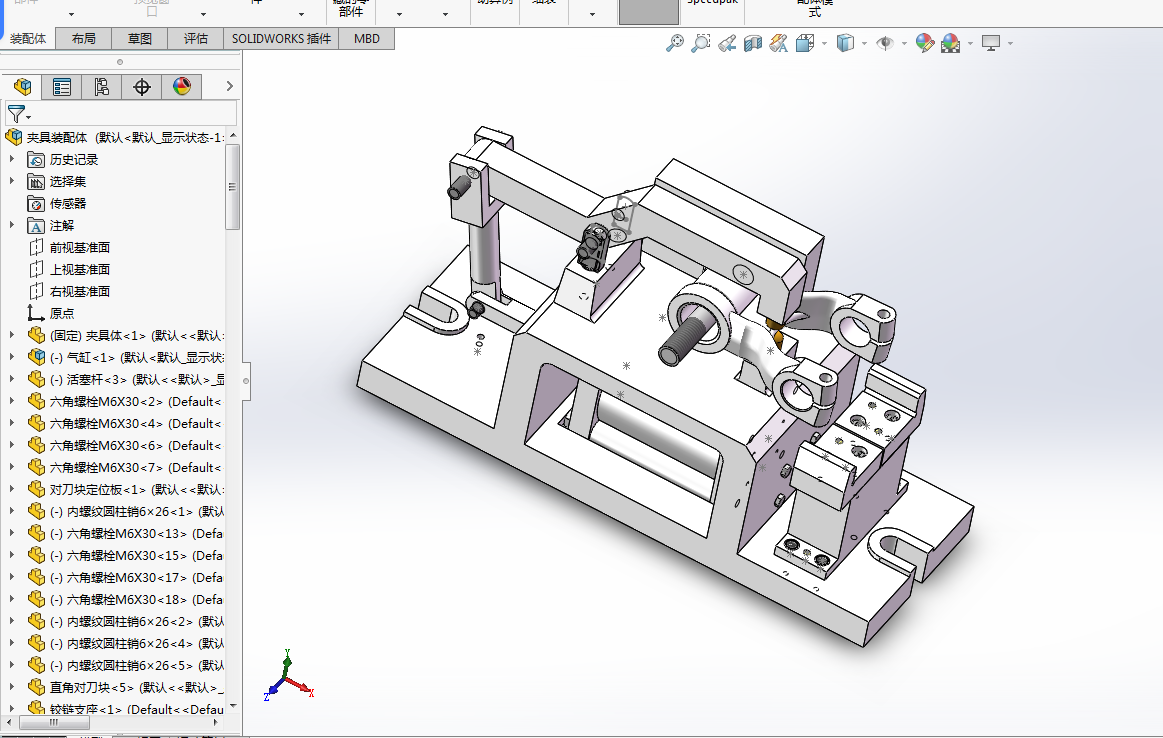Click the tree horizontal scrollbar thumb
Viewport: 1163px width, 738px height.
pos(53,722)
